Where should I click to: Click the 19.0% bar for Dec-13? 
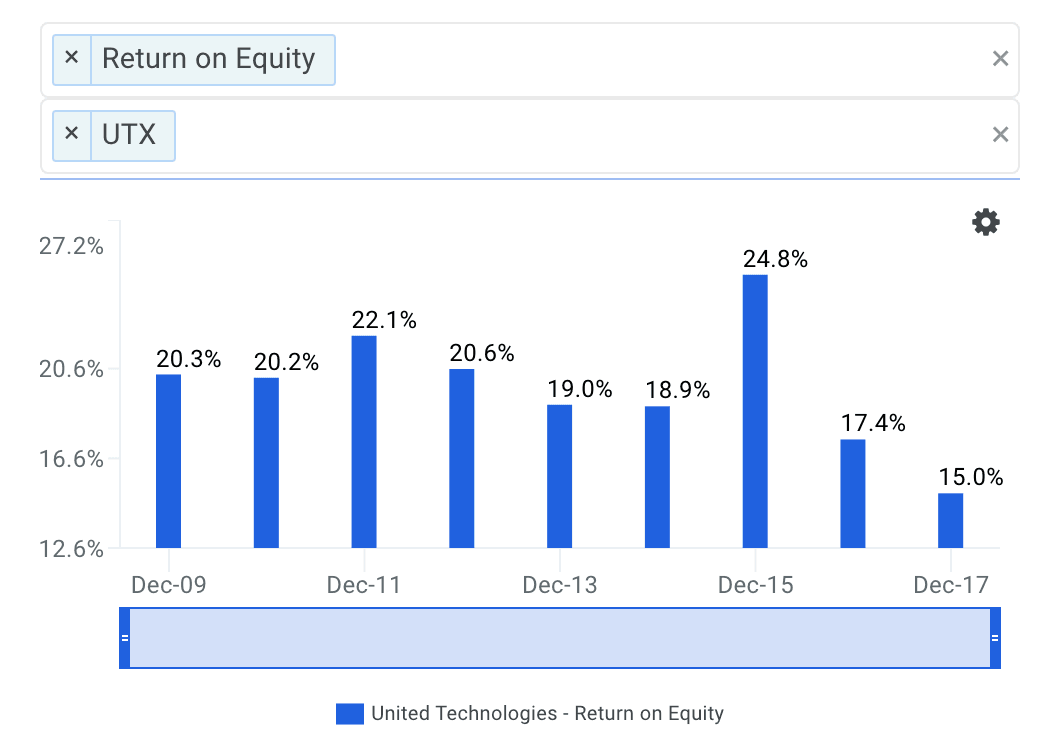560,476
